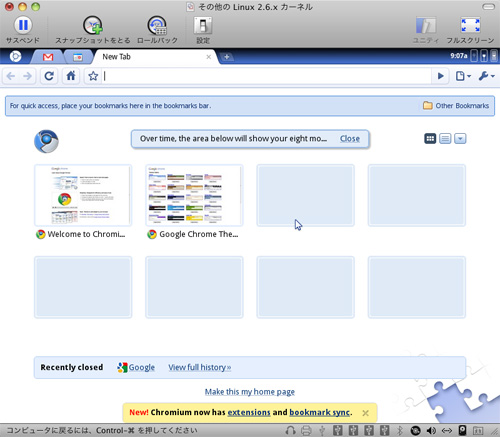Bookmark this page with the star icon
Screen dimensions: 500x437
93,76
